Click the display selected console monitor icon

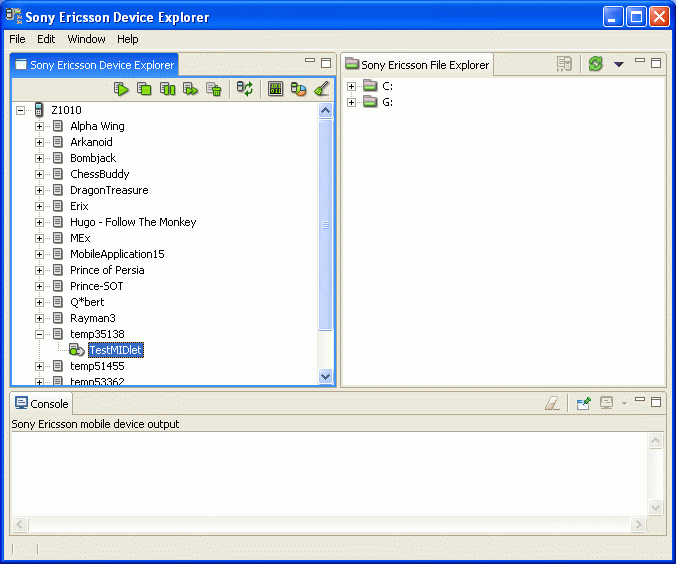point(607,403)
